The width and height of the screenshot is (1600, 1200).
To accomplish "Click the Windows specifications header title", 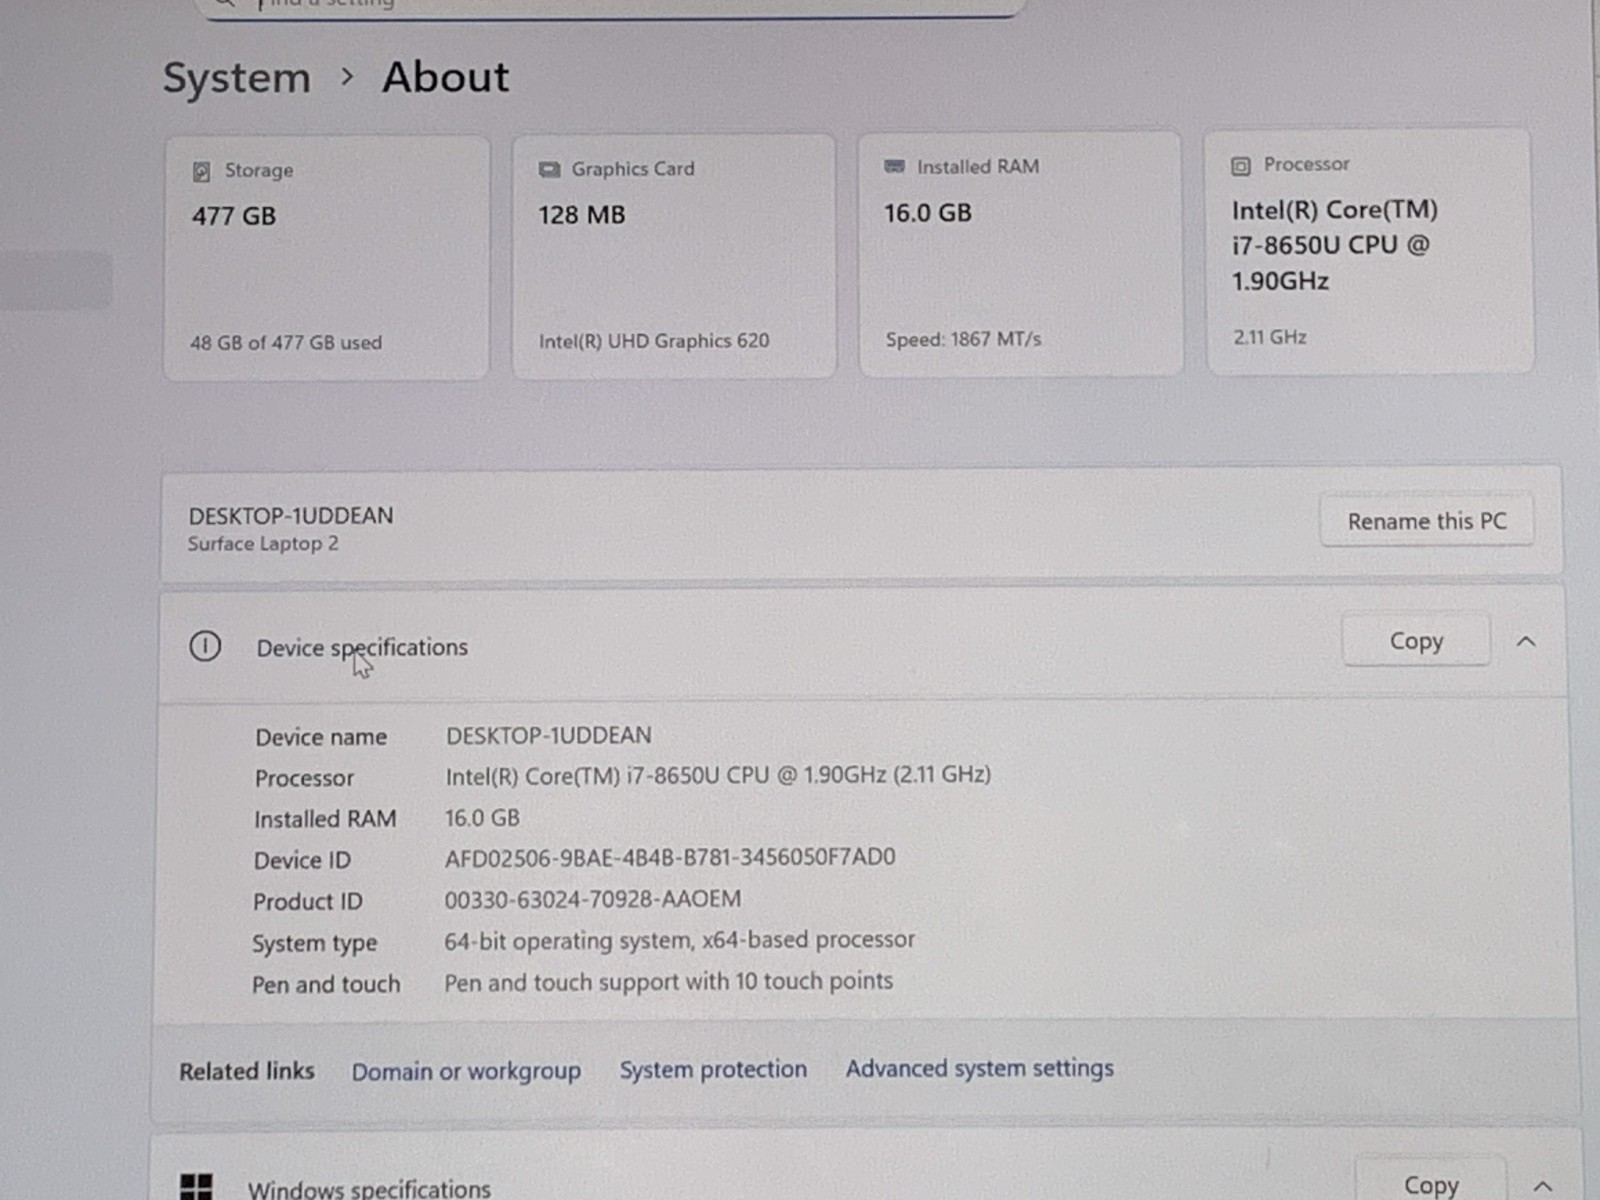I will tap(369, 1188).
